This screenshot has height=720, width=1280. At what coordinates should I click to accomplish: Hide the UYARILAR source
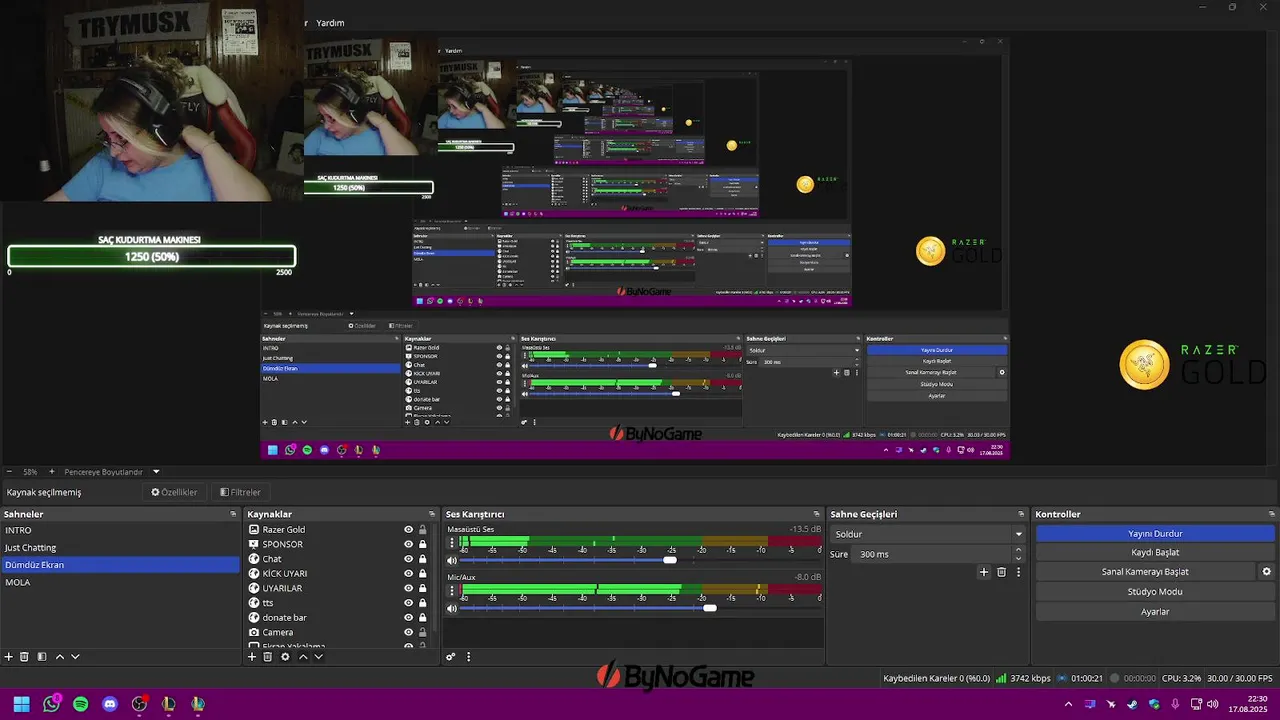tap(408, 588)
